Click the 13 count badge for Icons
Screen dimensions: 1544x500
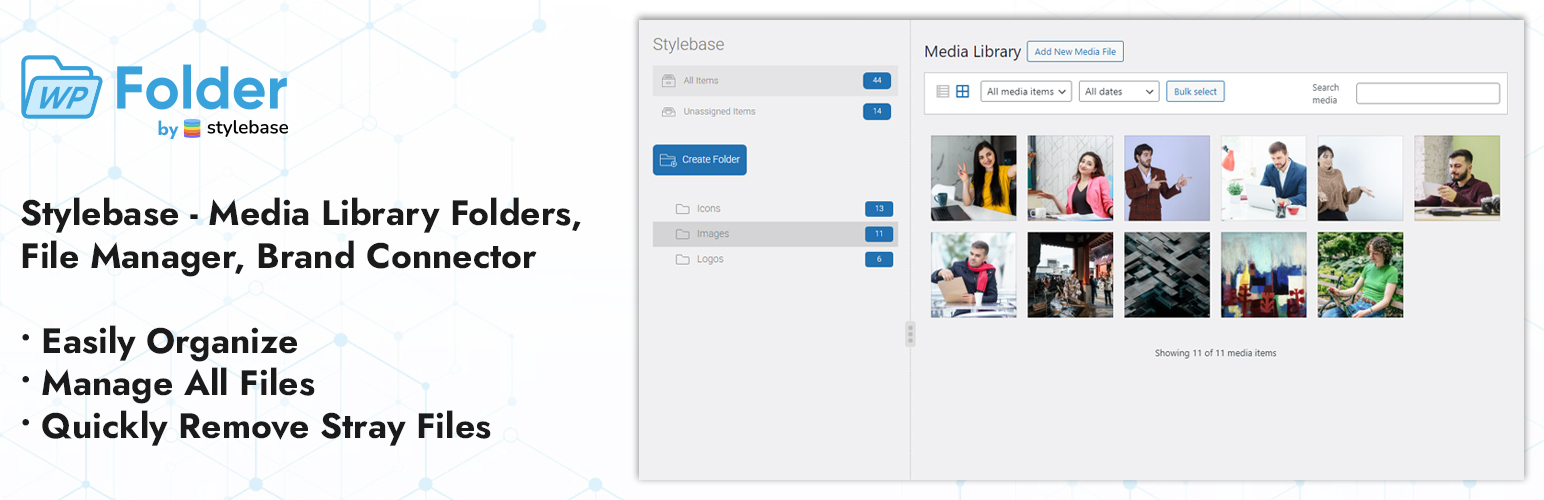tap(879, 209)
